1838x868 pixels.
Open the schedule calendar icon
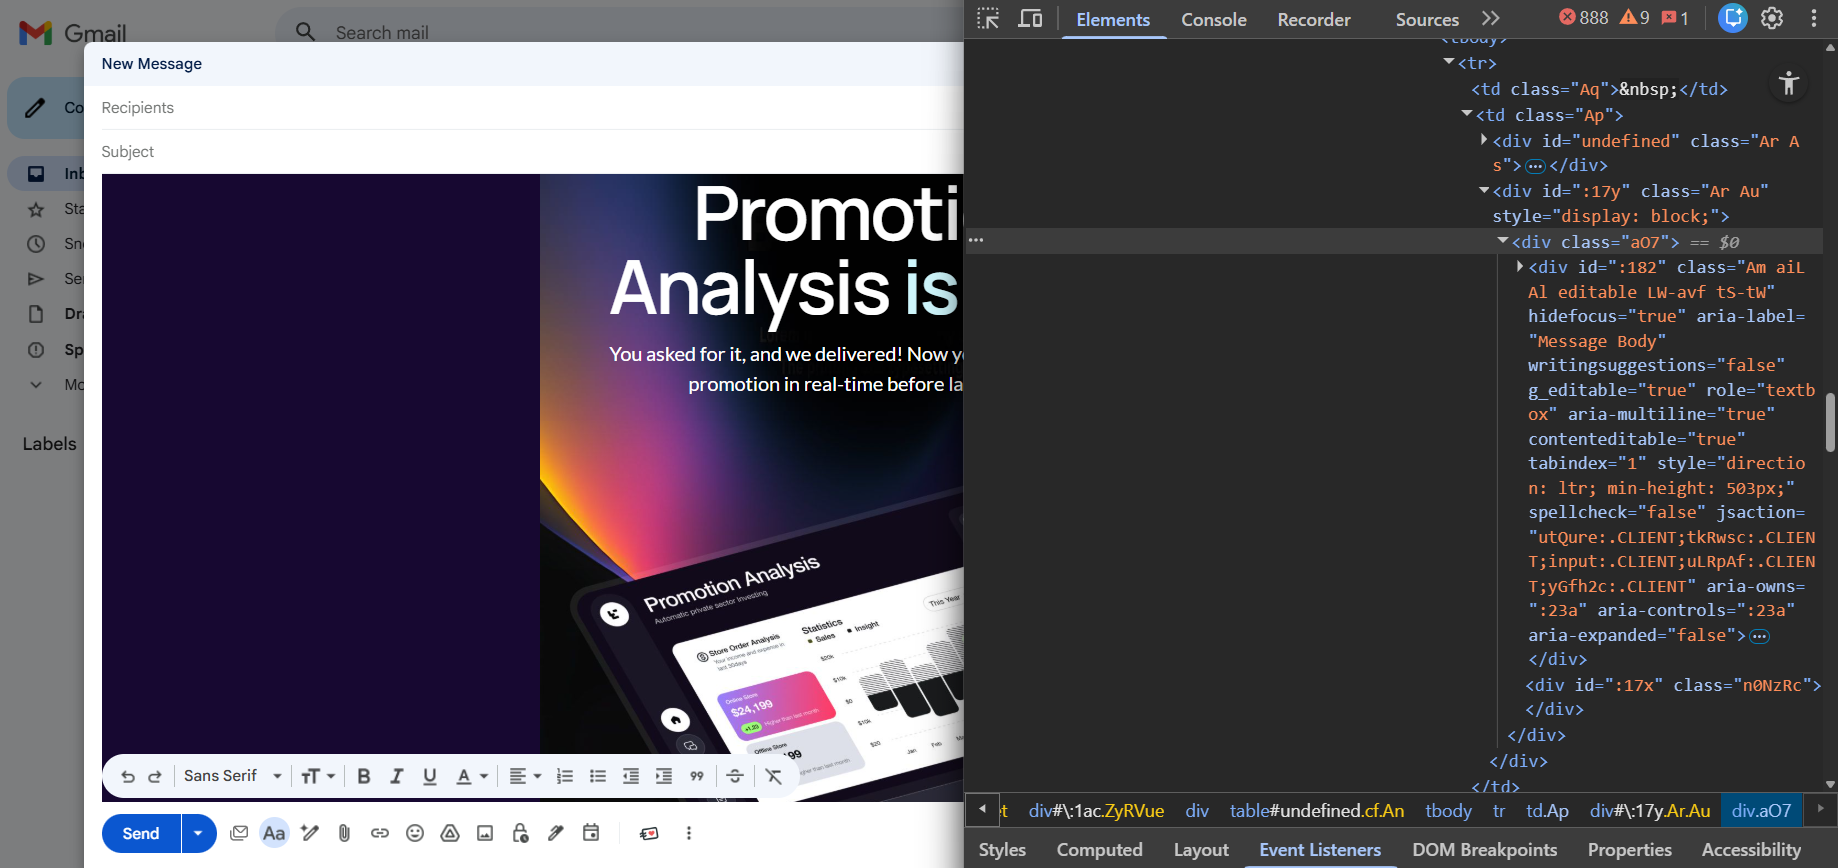pyautogui.click(x=591, y=833)
